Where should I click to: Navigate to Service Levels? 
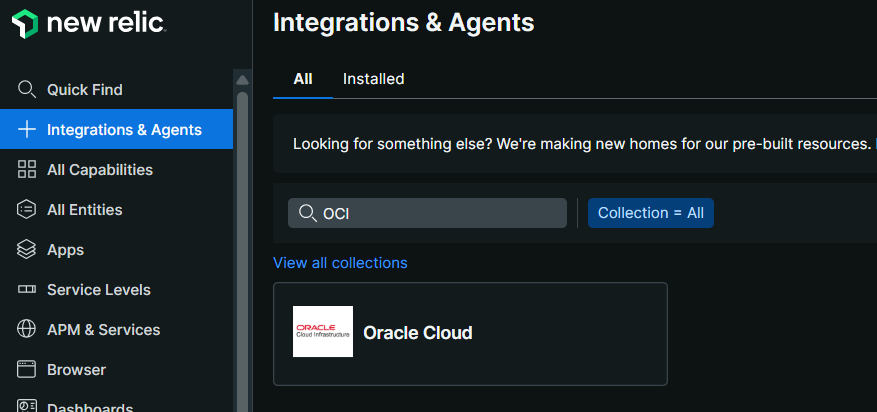(x=116, y=290)
